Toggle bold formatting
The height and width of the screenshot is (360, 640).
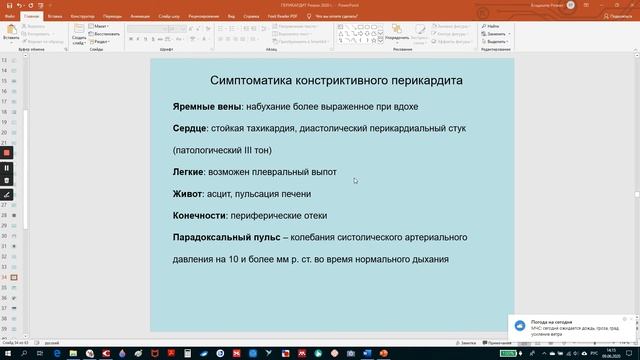pyautogui.click(x=131, y=39)
